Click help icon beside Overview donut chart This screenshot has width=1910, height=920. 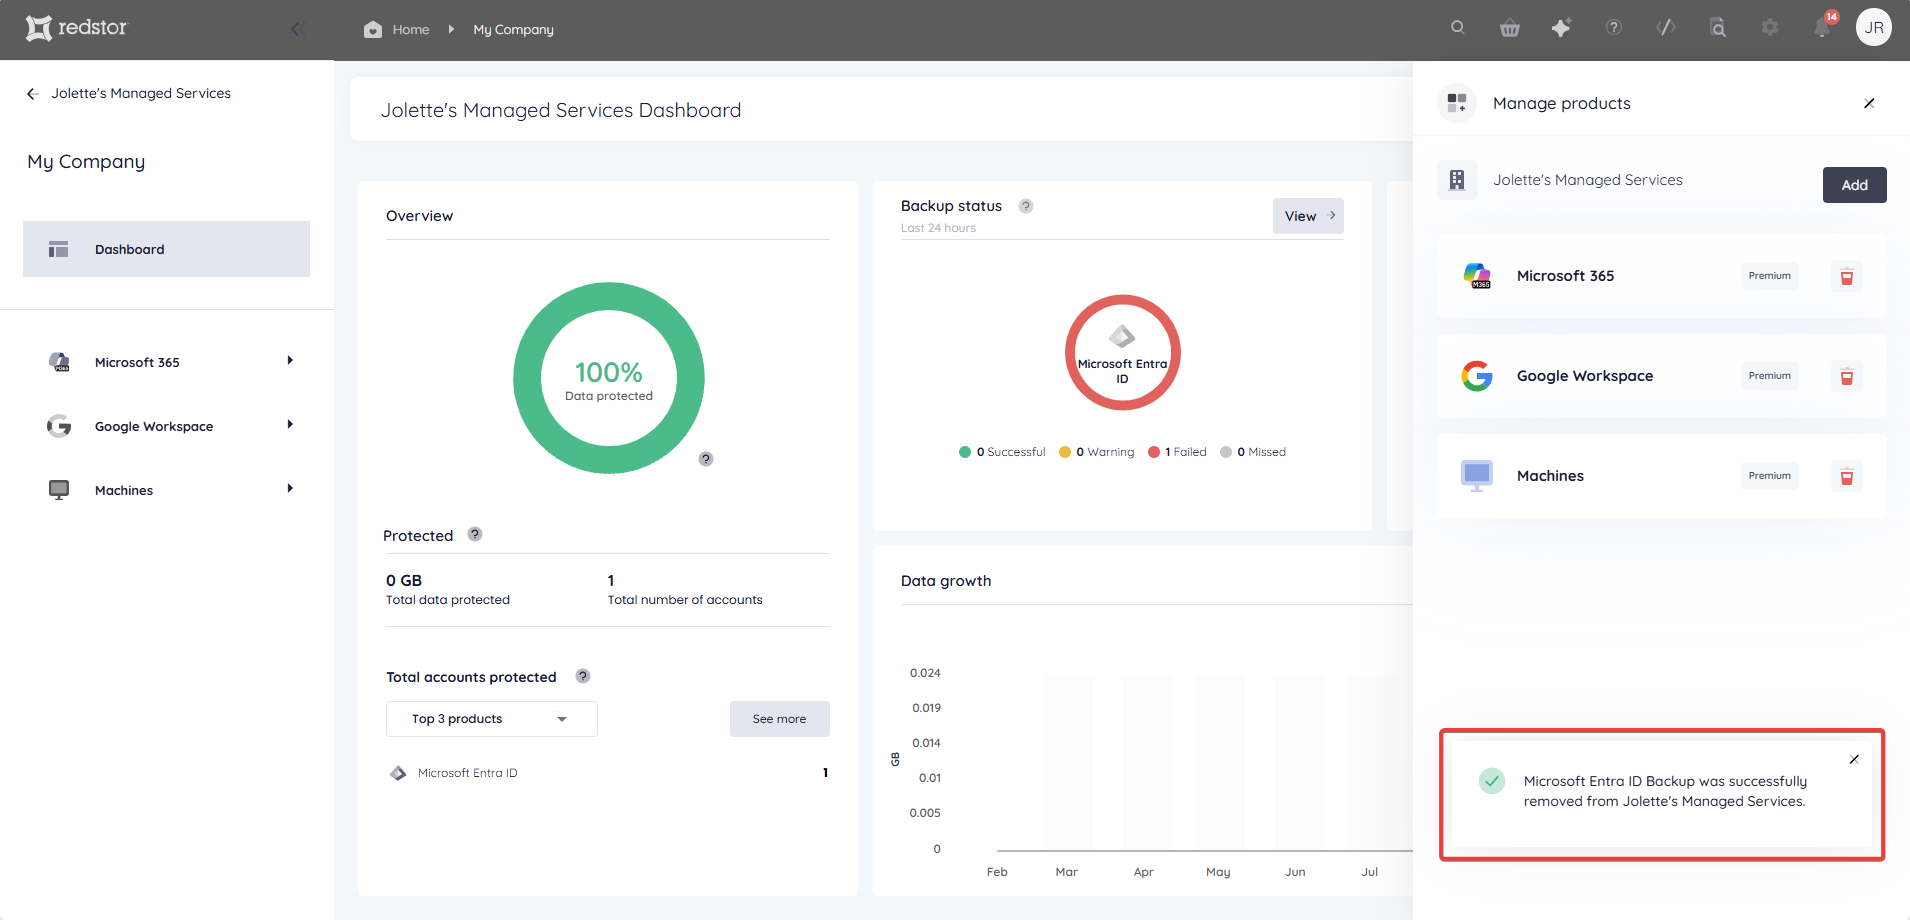click(x=706, y=459)
